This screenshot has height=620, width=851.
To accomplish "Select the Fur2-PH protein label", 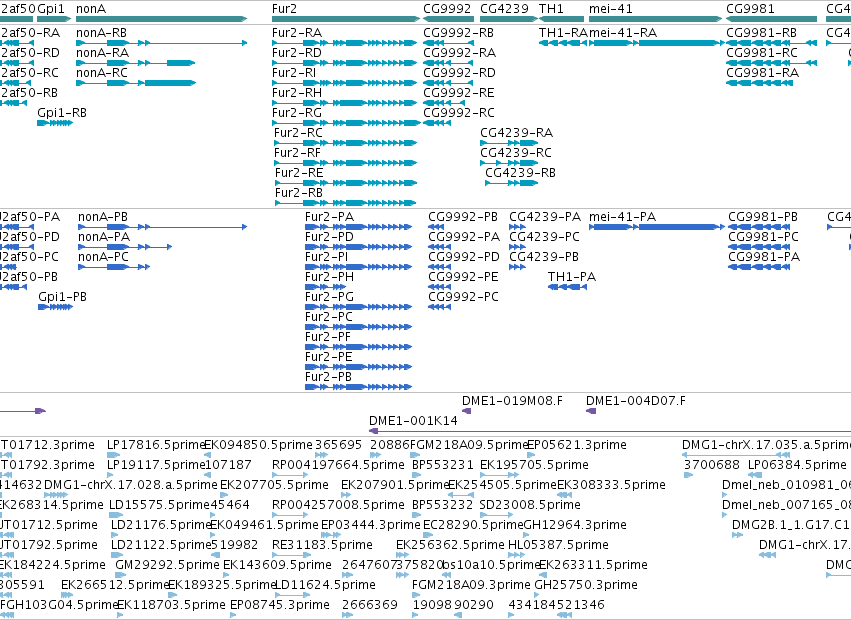I will pos(329,277).
